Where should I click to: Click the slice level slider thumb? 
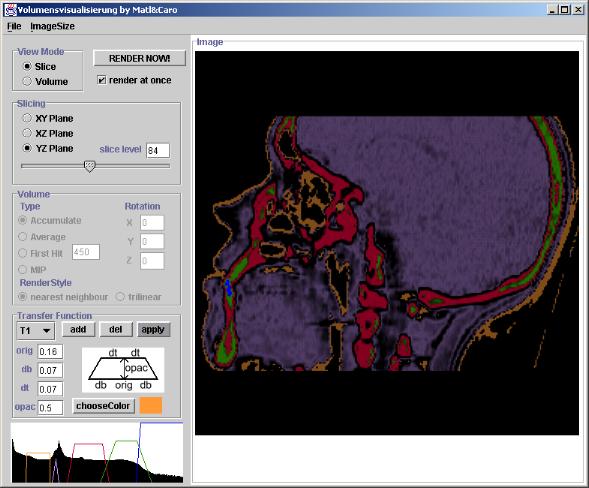(x=89, y=166)
